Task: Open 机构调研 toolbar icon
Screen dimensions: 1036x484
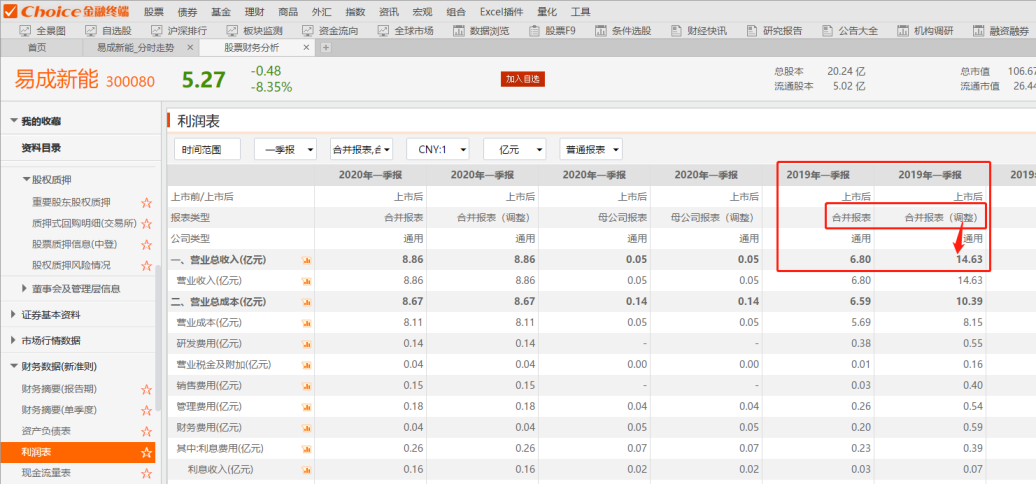Action: [x=903, y=30]
